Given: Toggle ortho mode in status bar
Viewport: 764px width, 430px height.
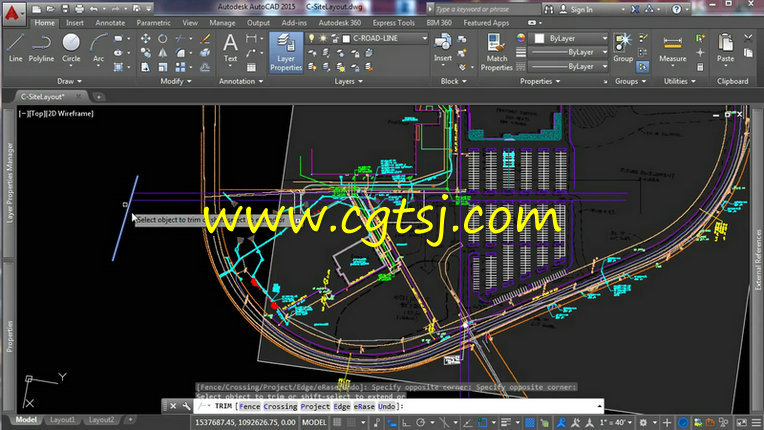Looking at the screenshot, I should coord(405,422).
